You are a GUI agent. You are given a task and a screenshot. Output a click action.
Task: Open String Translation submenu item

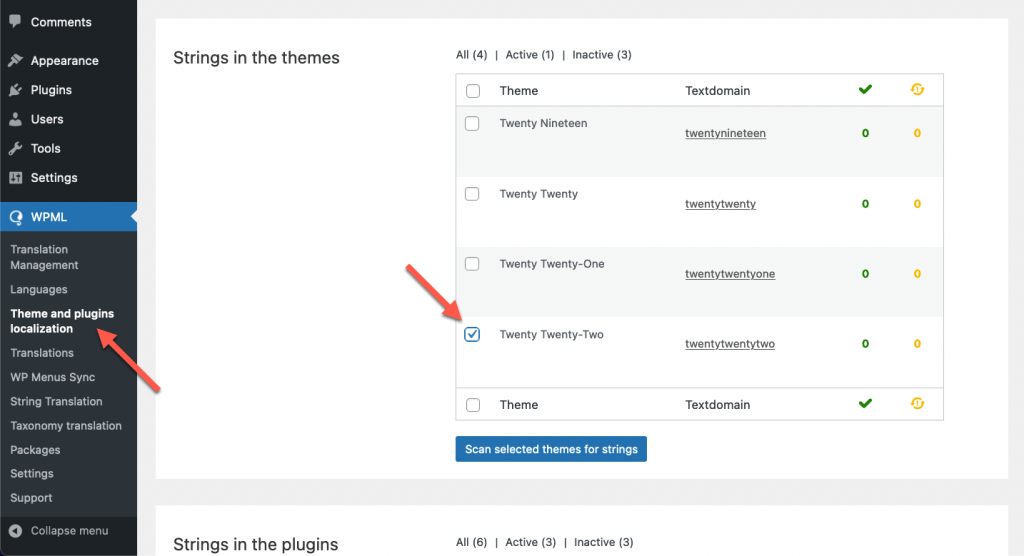point(56,402)
